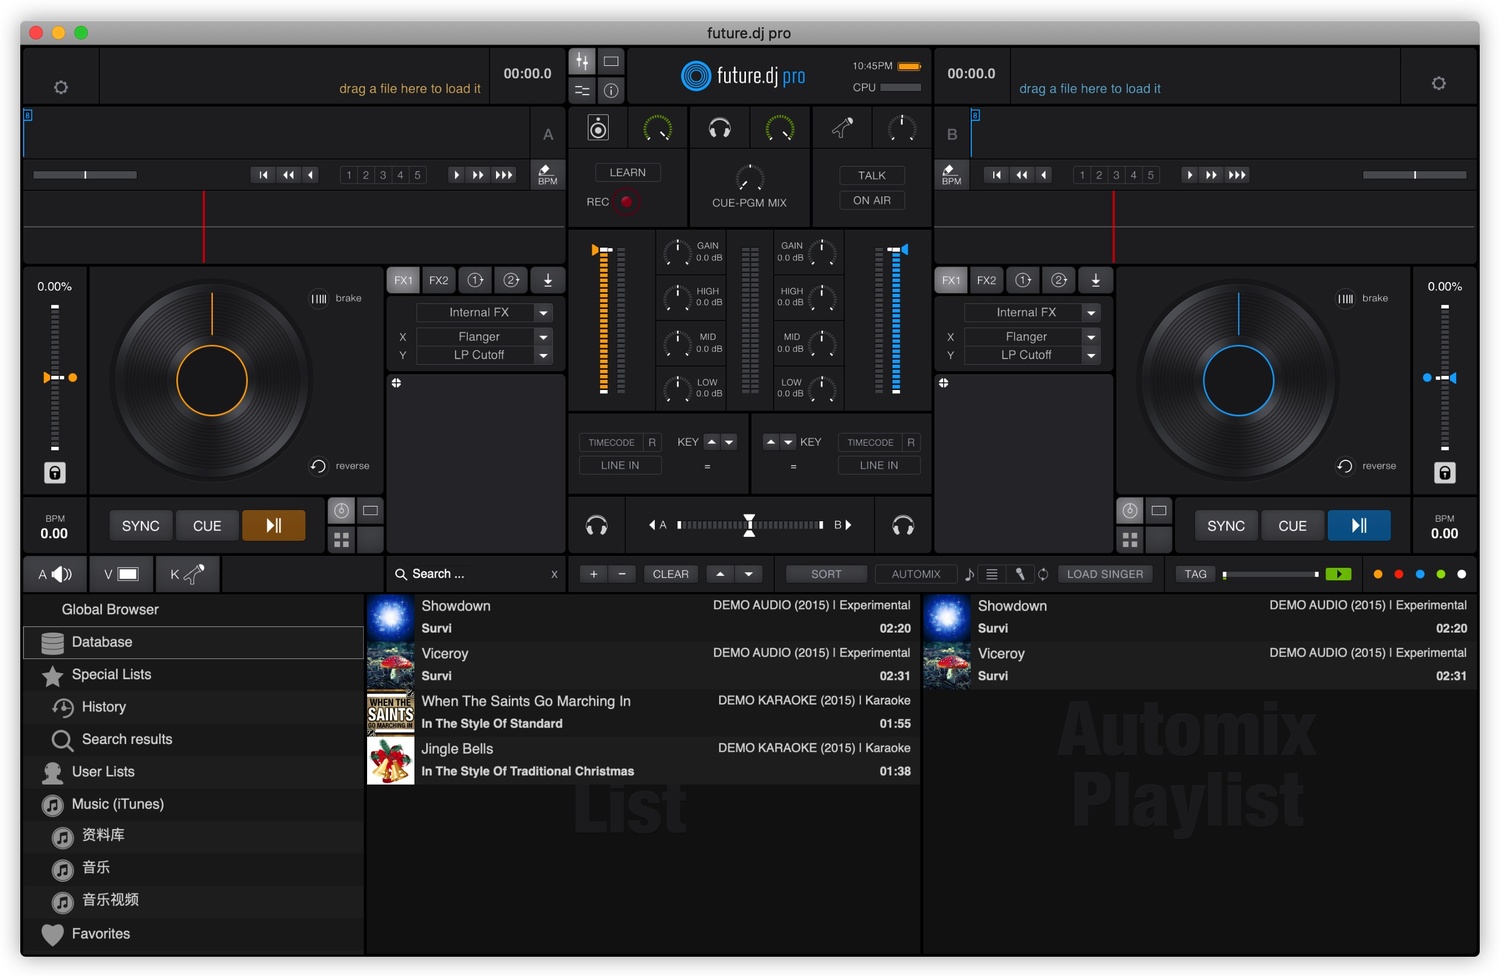Screen dimensions: 1500x977
Task: Switch to deck A FX1 tab
Action: 403,281
